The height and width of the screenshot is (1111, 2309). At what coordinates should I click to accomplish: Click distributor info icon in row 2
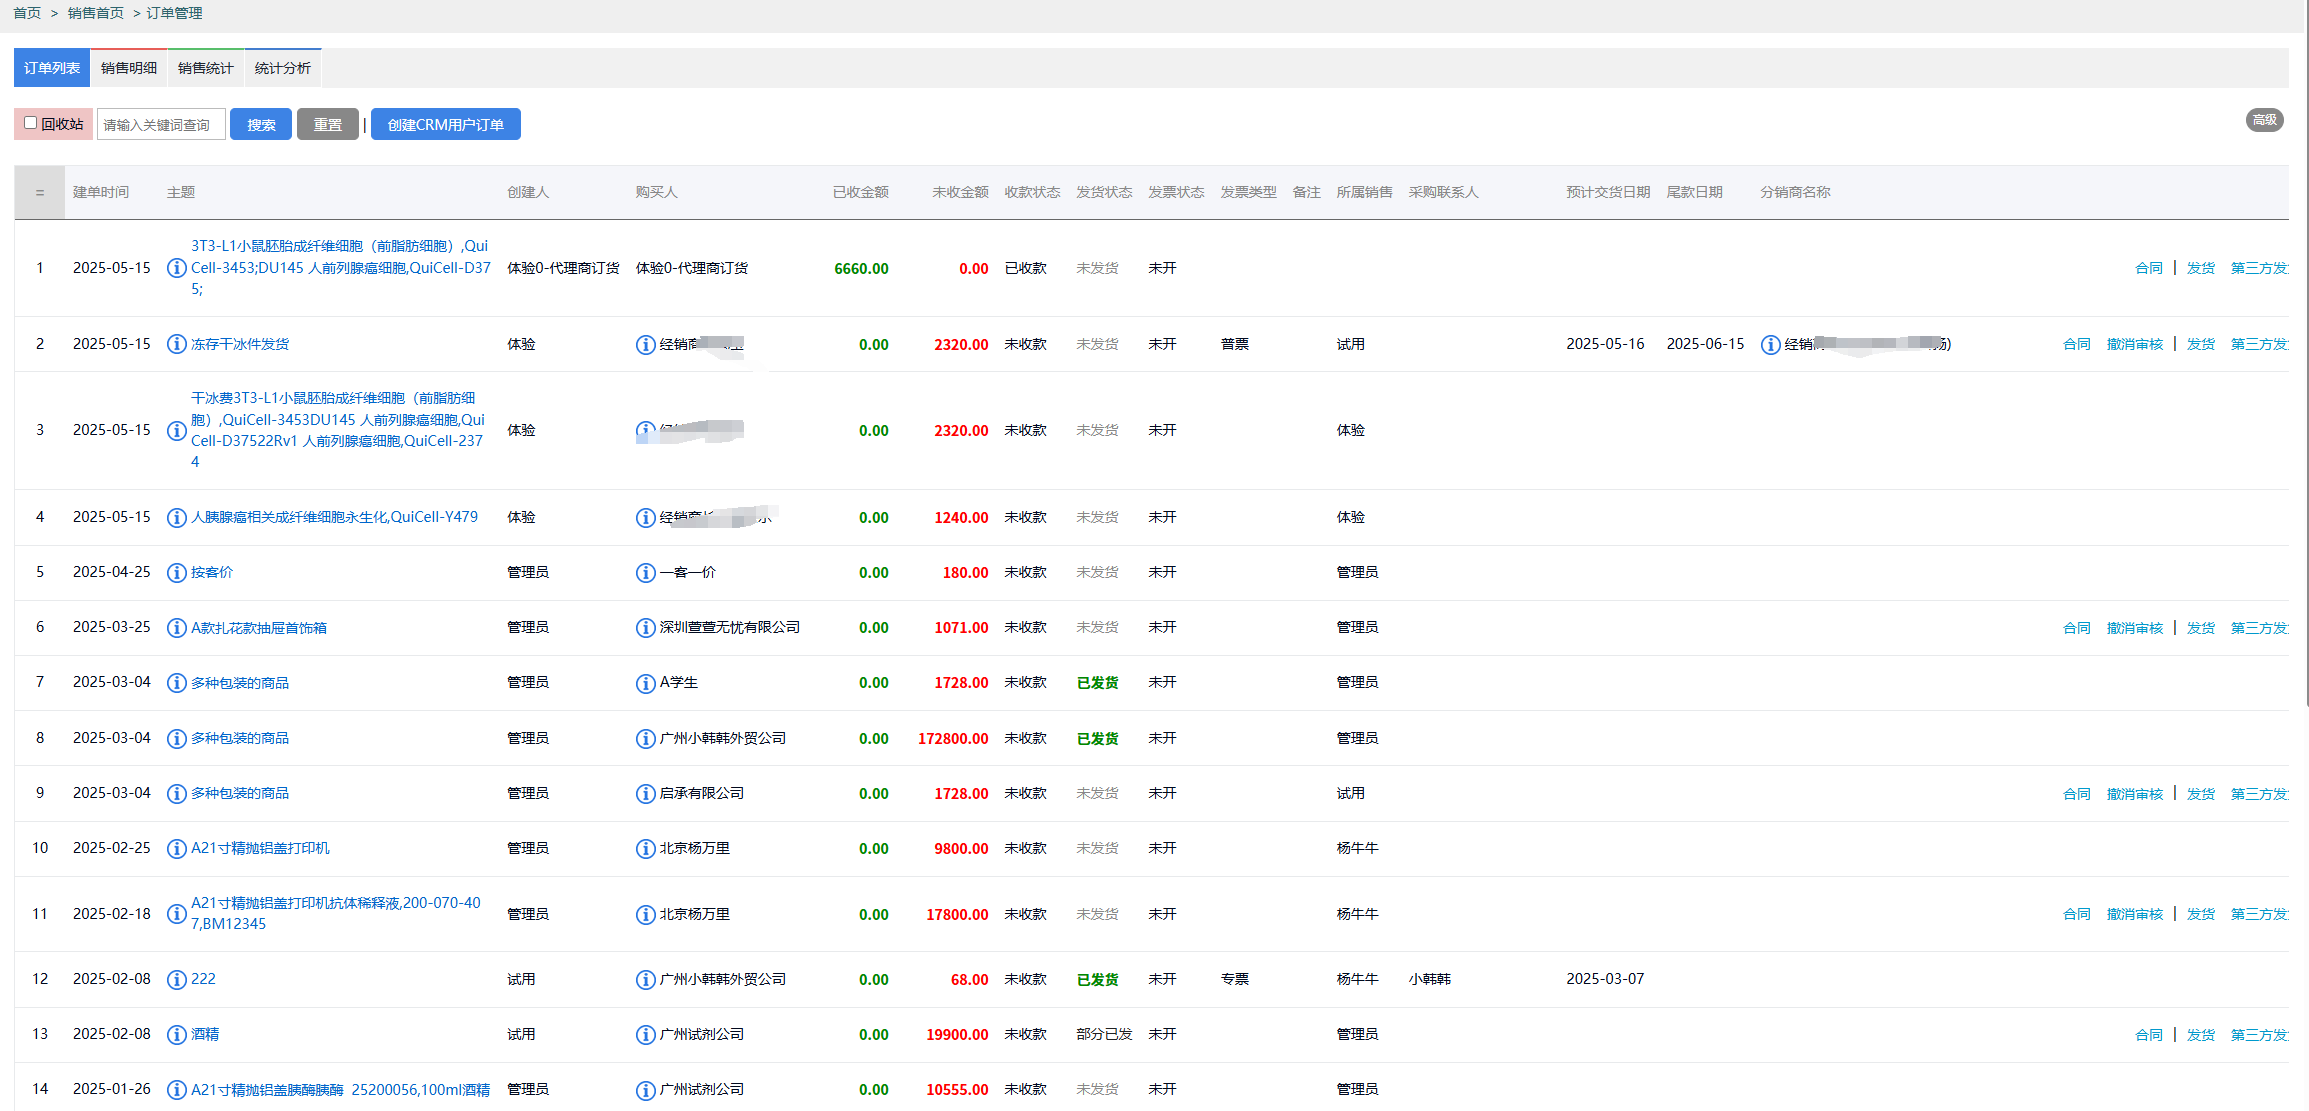(x=1771, y=344)
